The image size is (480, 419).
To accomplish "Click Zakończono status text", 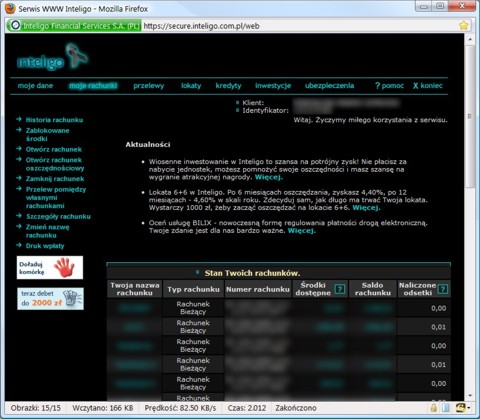I will pyautogui.click(x=296, y=408).
